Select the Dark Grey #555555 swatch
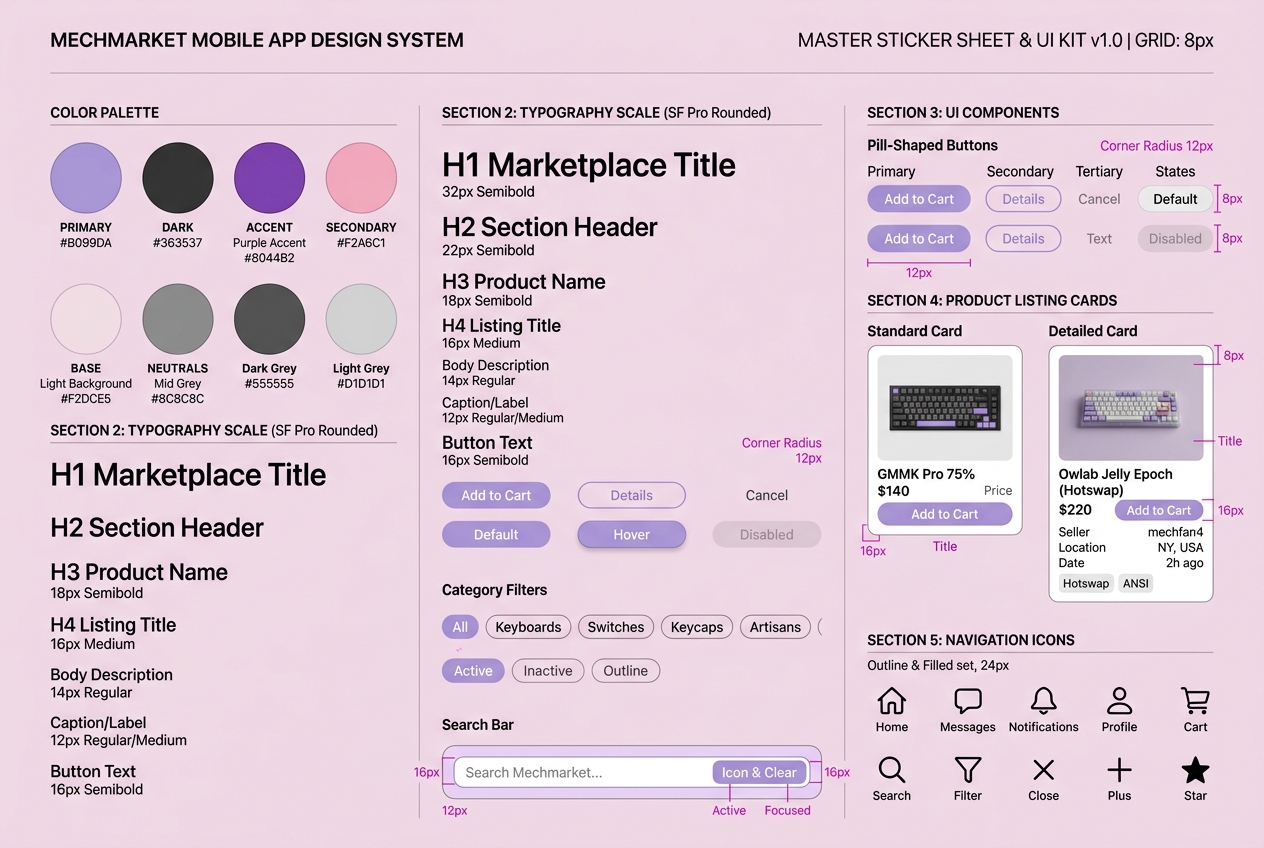The image size is (1264, 848). [x=270, y=319]
